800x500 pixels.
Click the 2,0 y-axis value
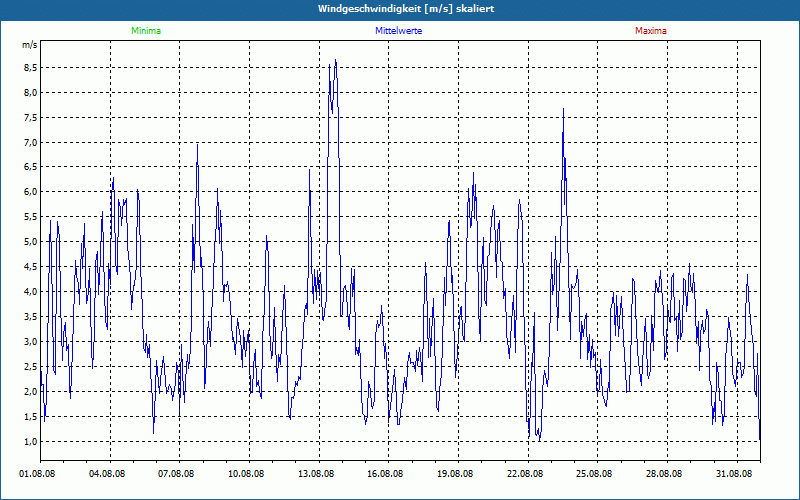coord(31,392)
